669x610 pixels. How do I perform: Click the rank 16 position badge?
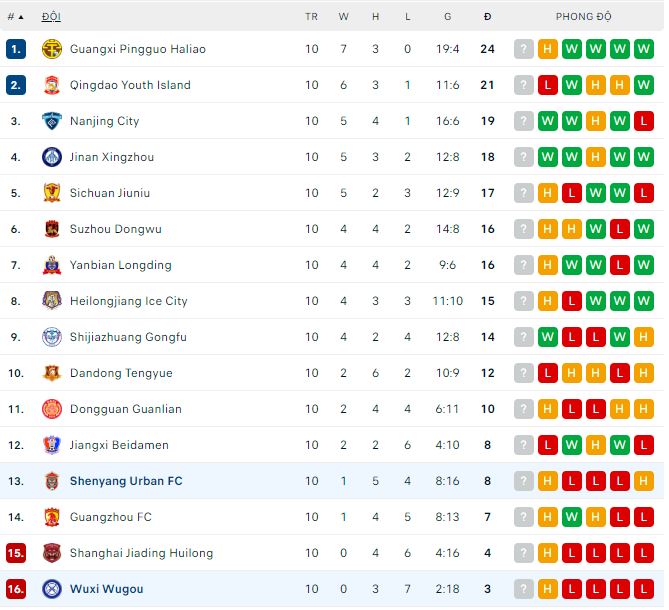(x=15, y=589)
